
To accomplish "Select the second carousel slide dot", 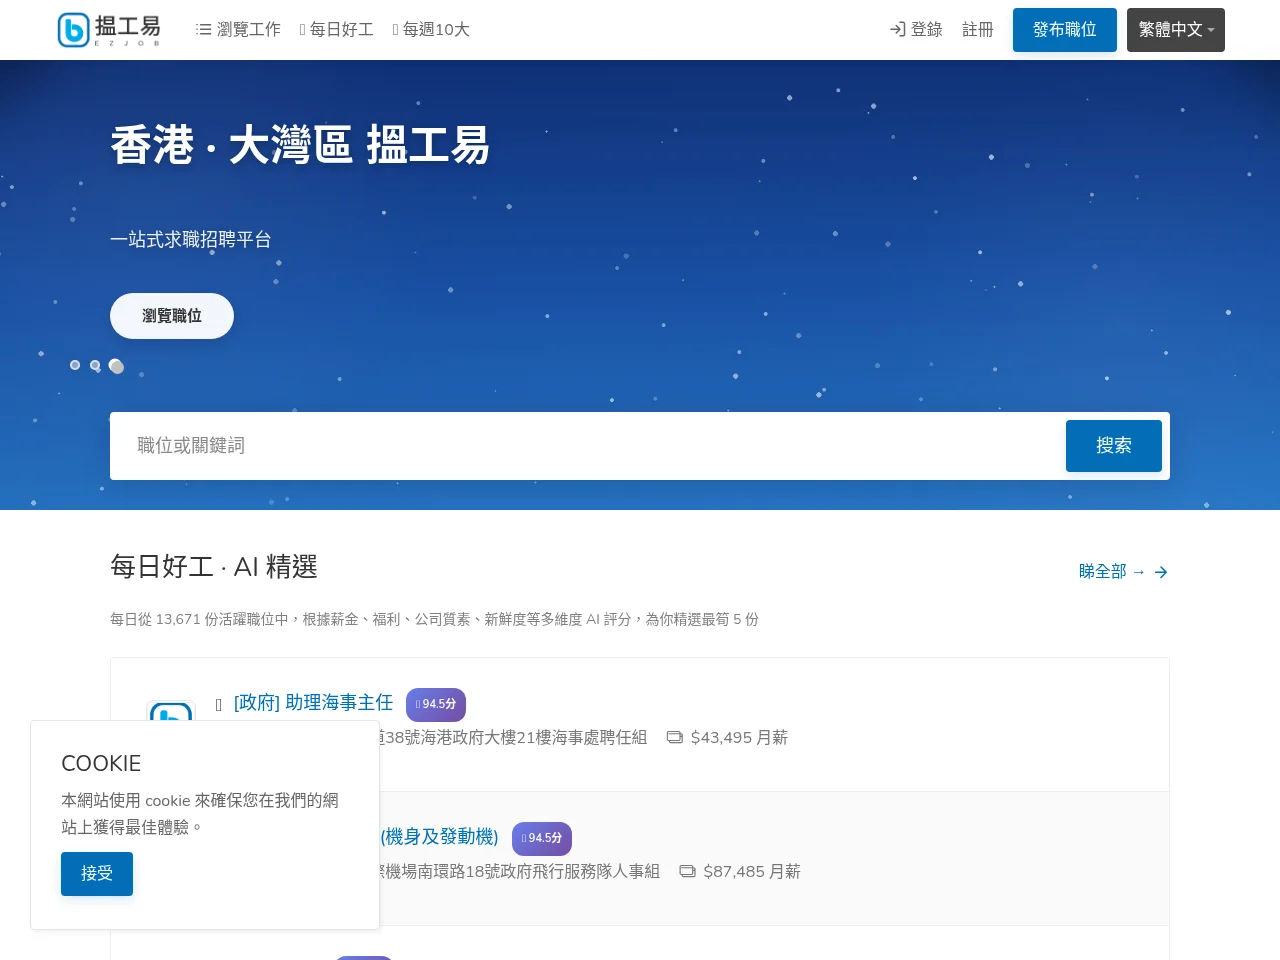I will [95, 365].
